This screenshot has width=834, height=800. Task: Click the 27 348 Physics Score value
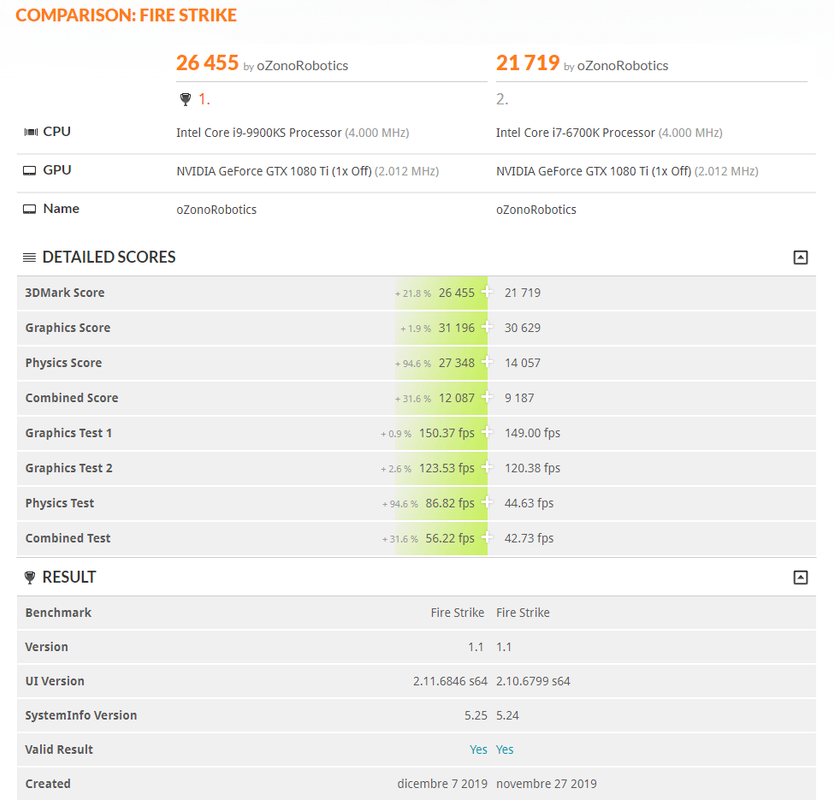click(456, 363)
